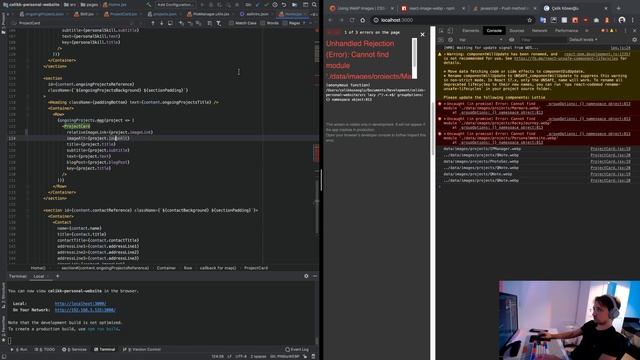Open the Chrome three-dot menu
Screen dimensions: 640x360
634,20
